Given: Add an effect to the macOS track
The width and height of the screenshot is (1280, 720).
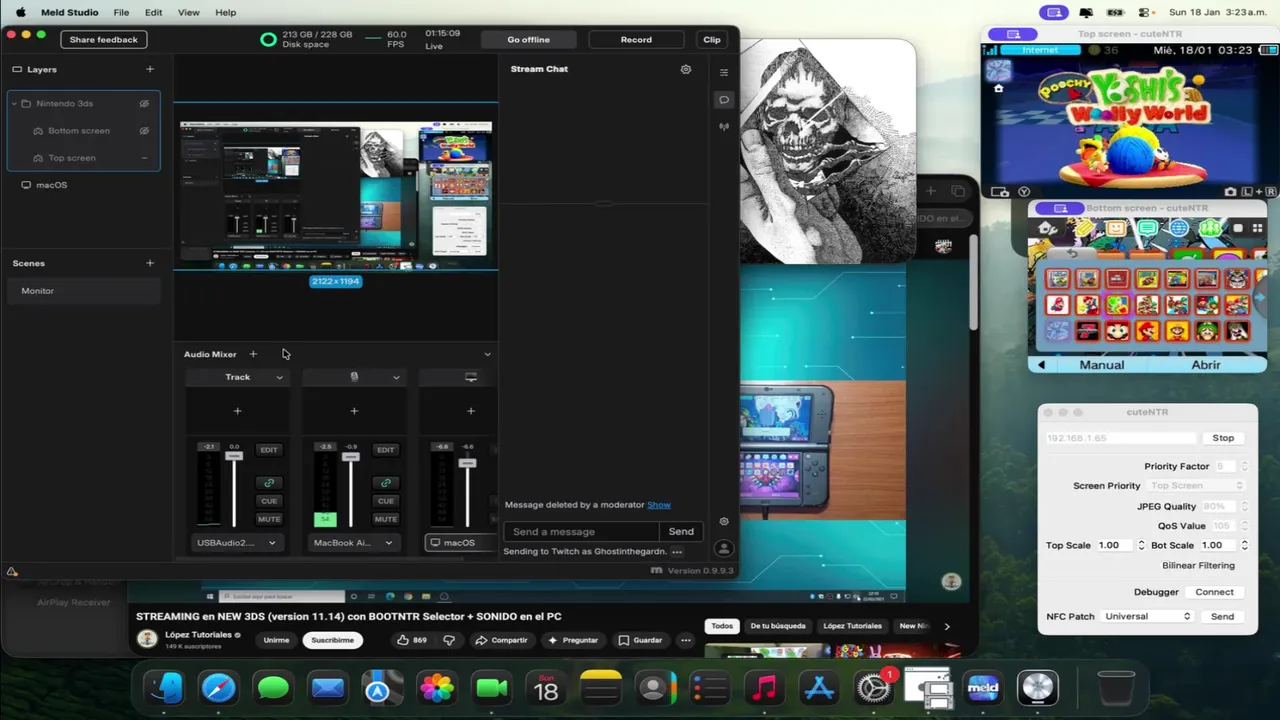Looking at the screenshot, I should (x=471, y=411).
